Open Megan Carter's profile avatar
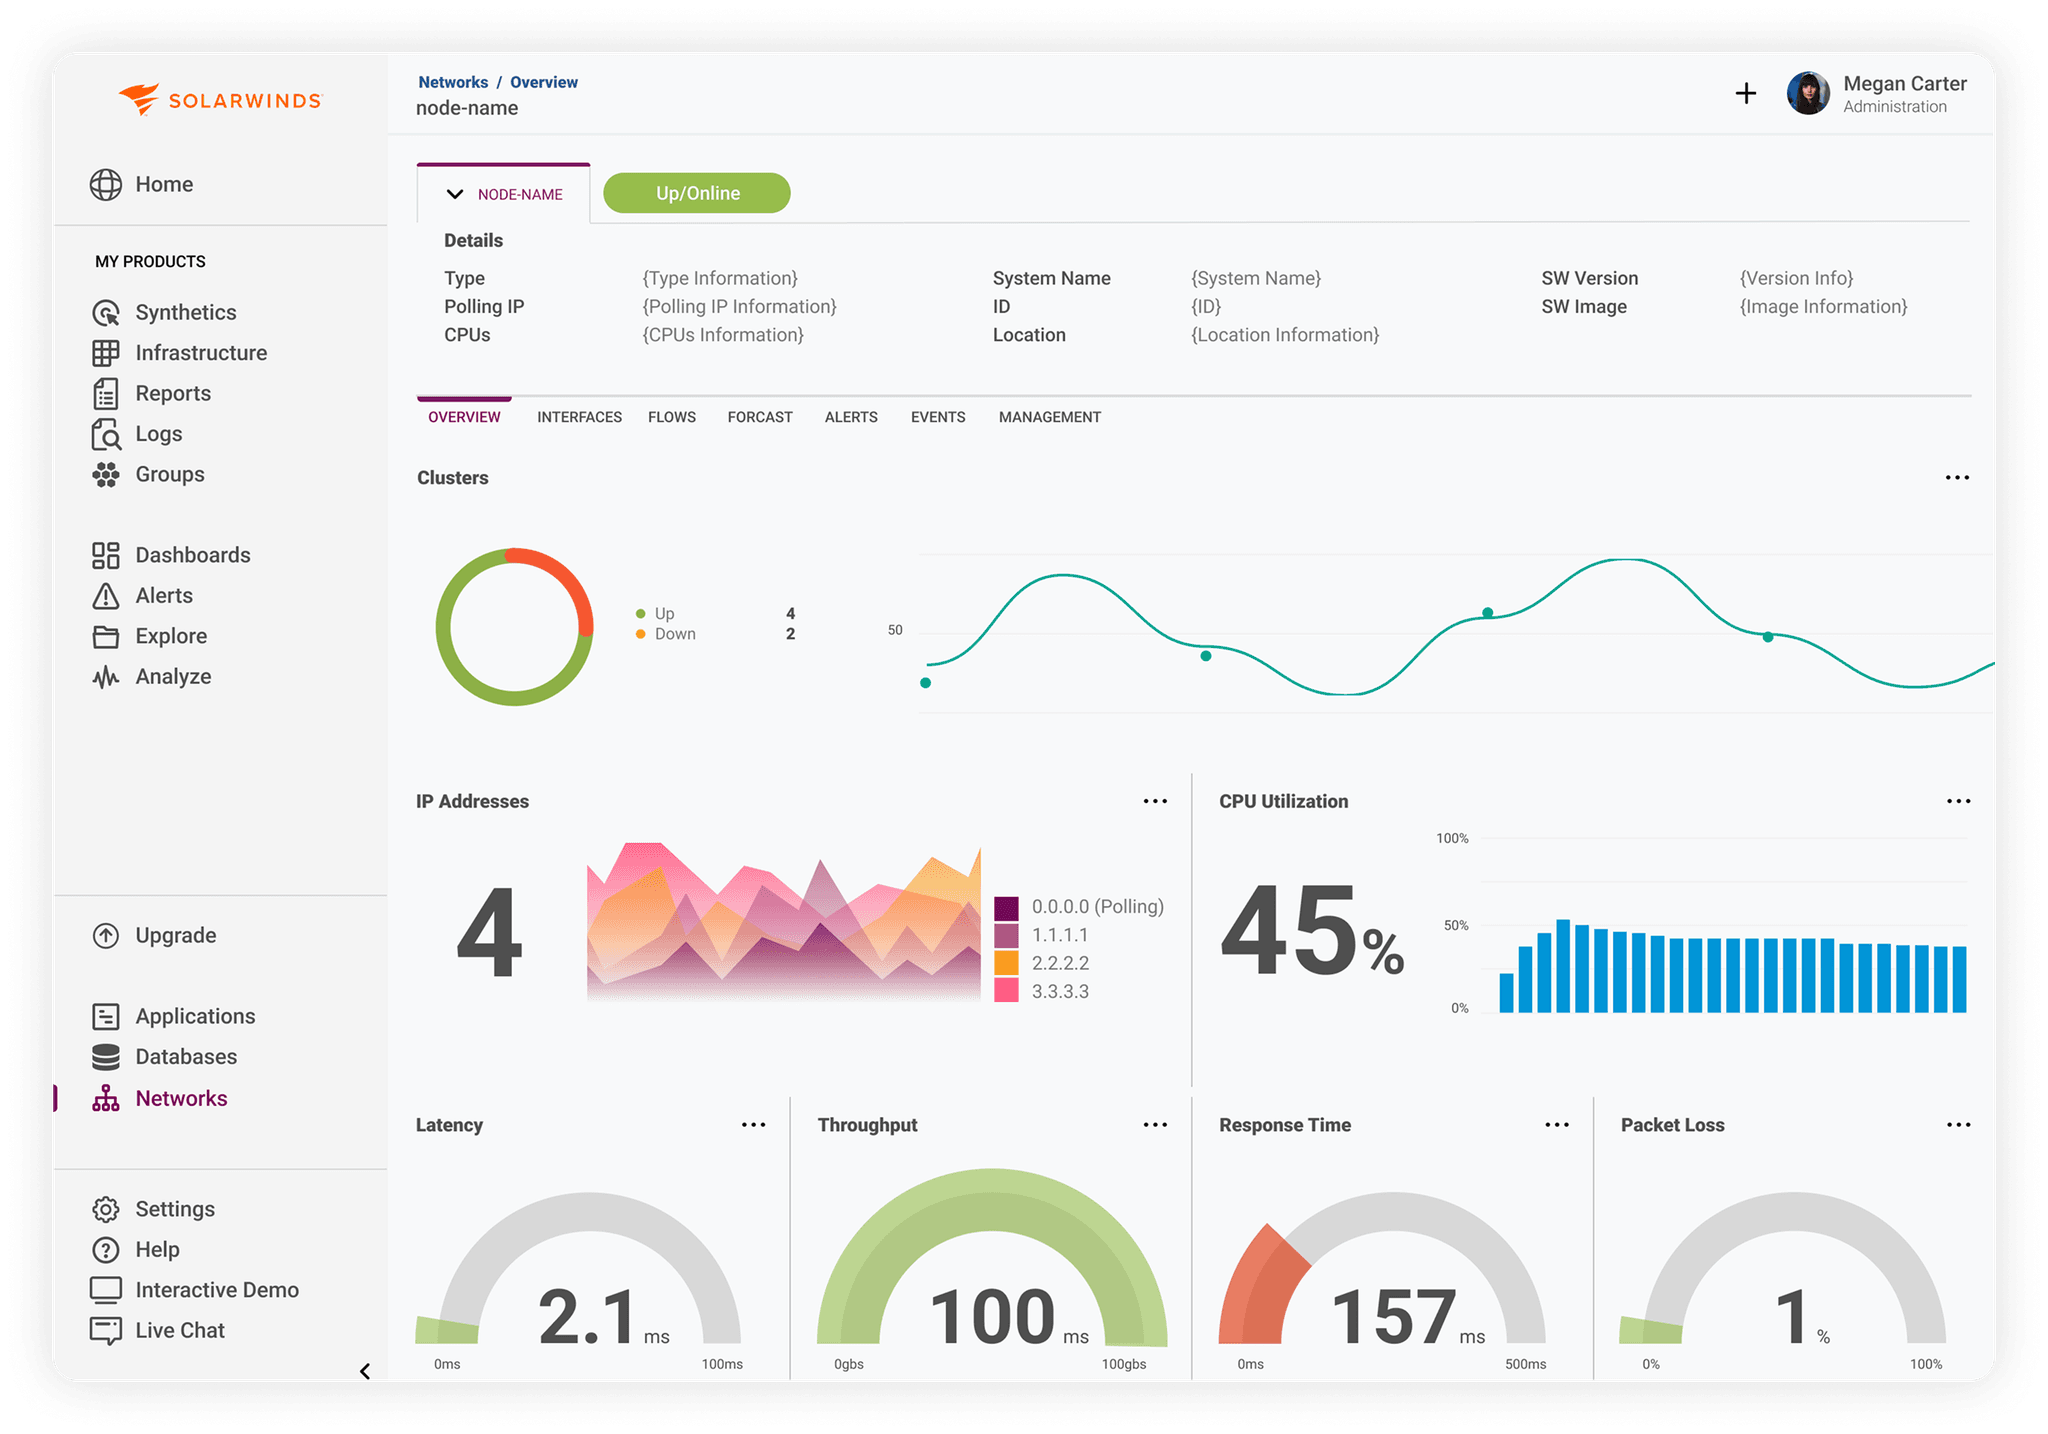The image size is (2048, 1434). click(1808, 93)
